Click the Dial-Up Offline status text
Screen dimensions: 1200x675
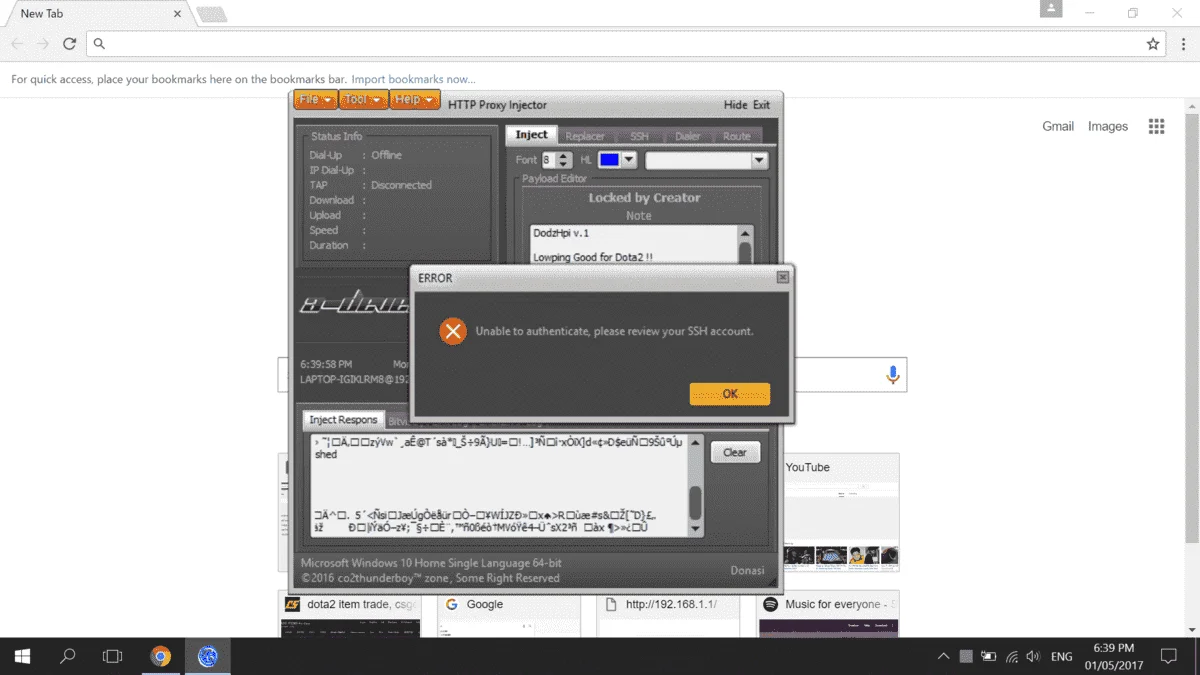click(386, 155)
